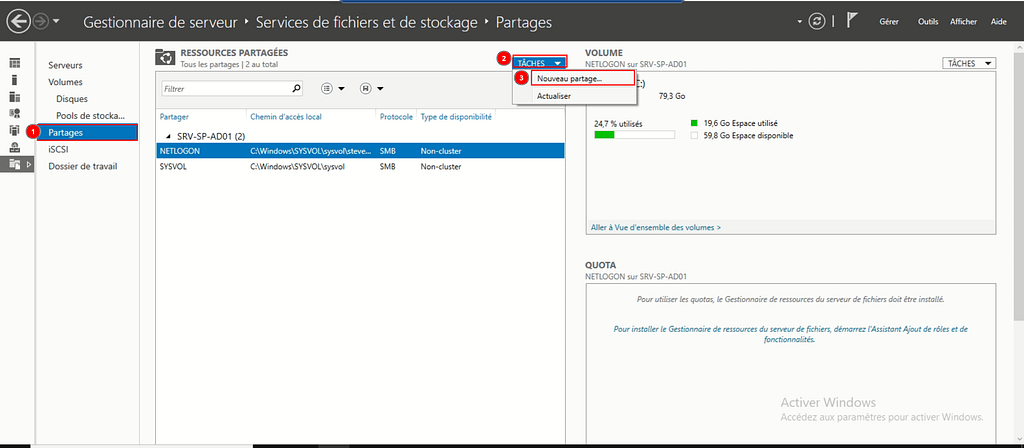Viewport: 1024px width, 448px height.
Task: Open the Outils menu
Action: coord(928,21)
